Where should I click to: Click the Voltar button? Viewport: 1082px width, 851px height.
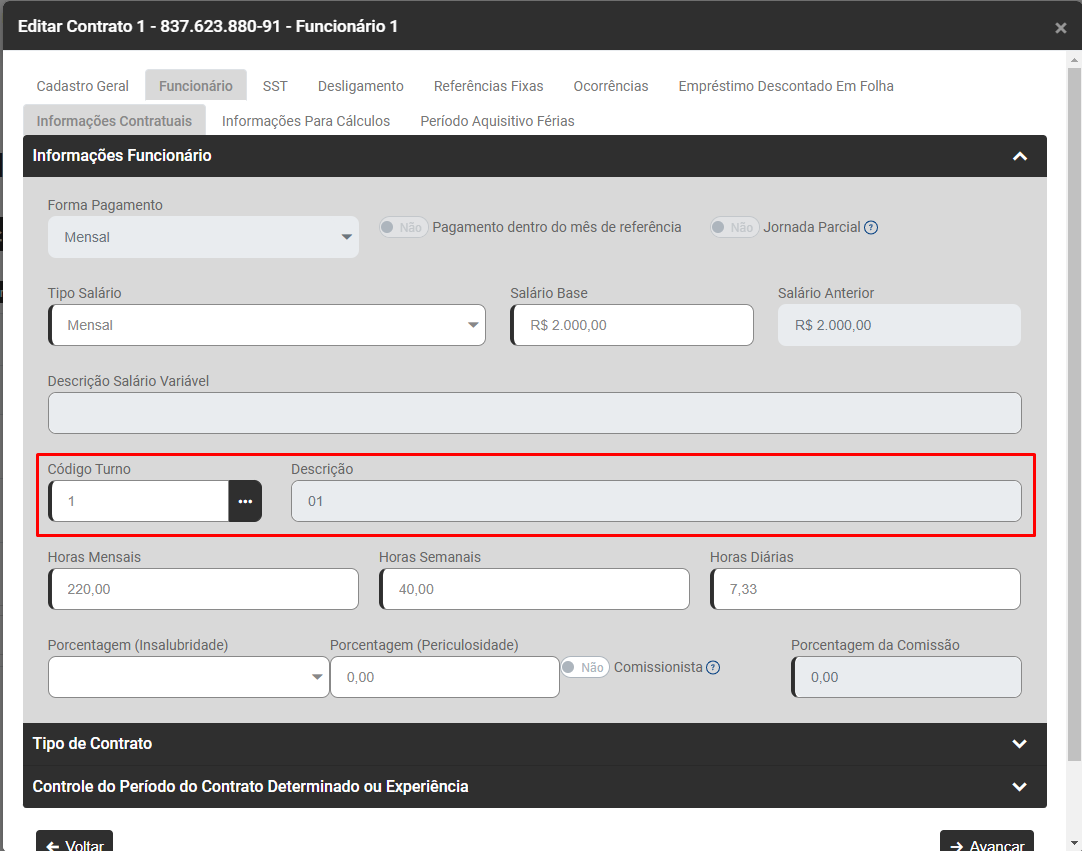pos(75,844)
